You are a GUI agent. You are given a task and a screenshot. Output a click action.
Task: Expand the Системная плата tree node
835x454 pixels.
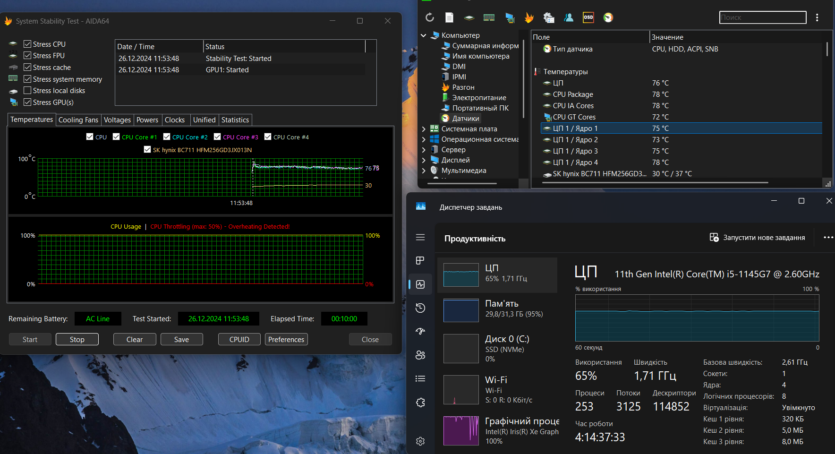click(x=424, y=129)
